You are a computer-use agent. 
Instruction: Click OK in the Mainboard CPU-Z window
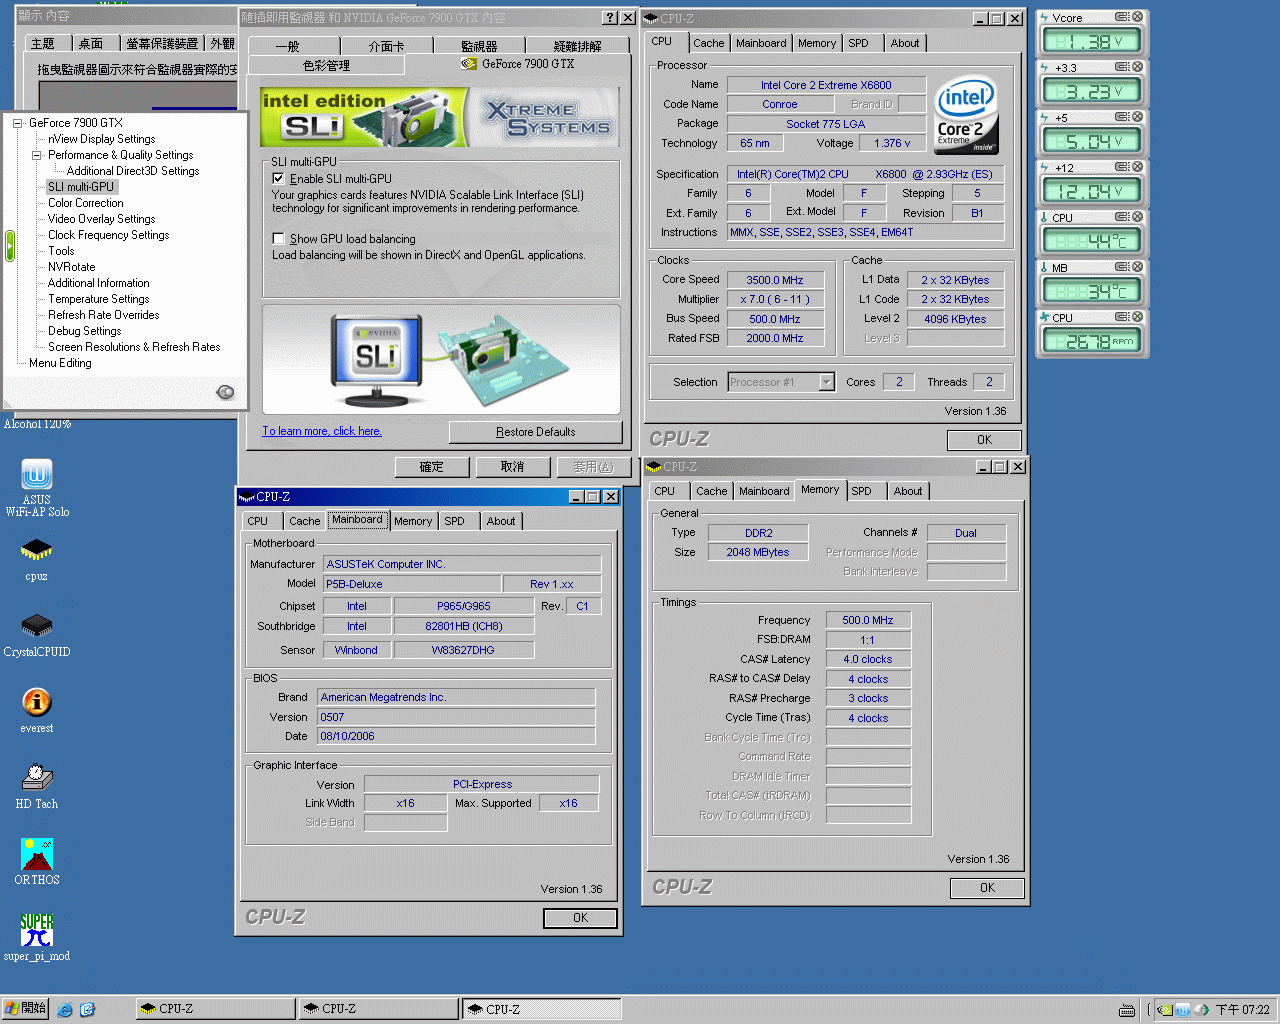[x=580, y=918]
